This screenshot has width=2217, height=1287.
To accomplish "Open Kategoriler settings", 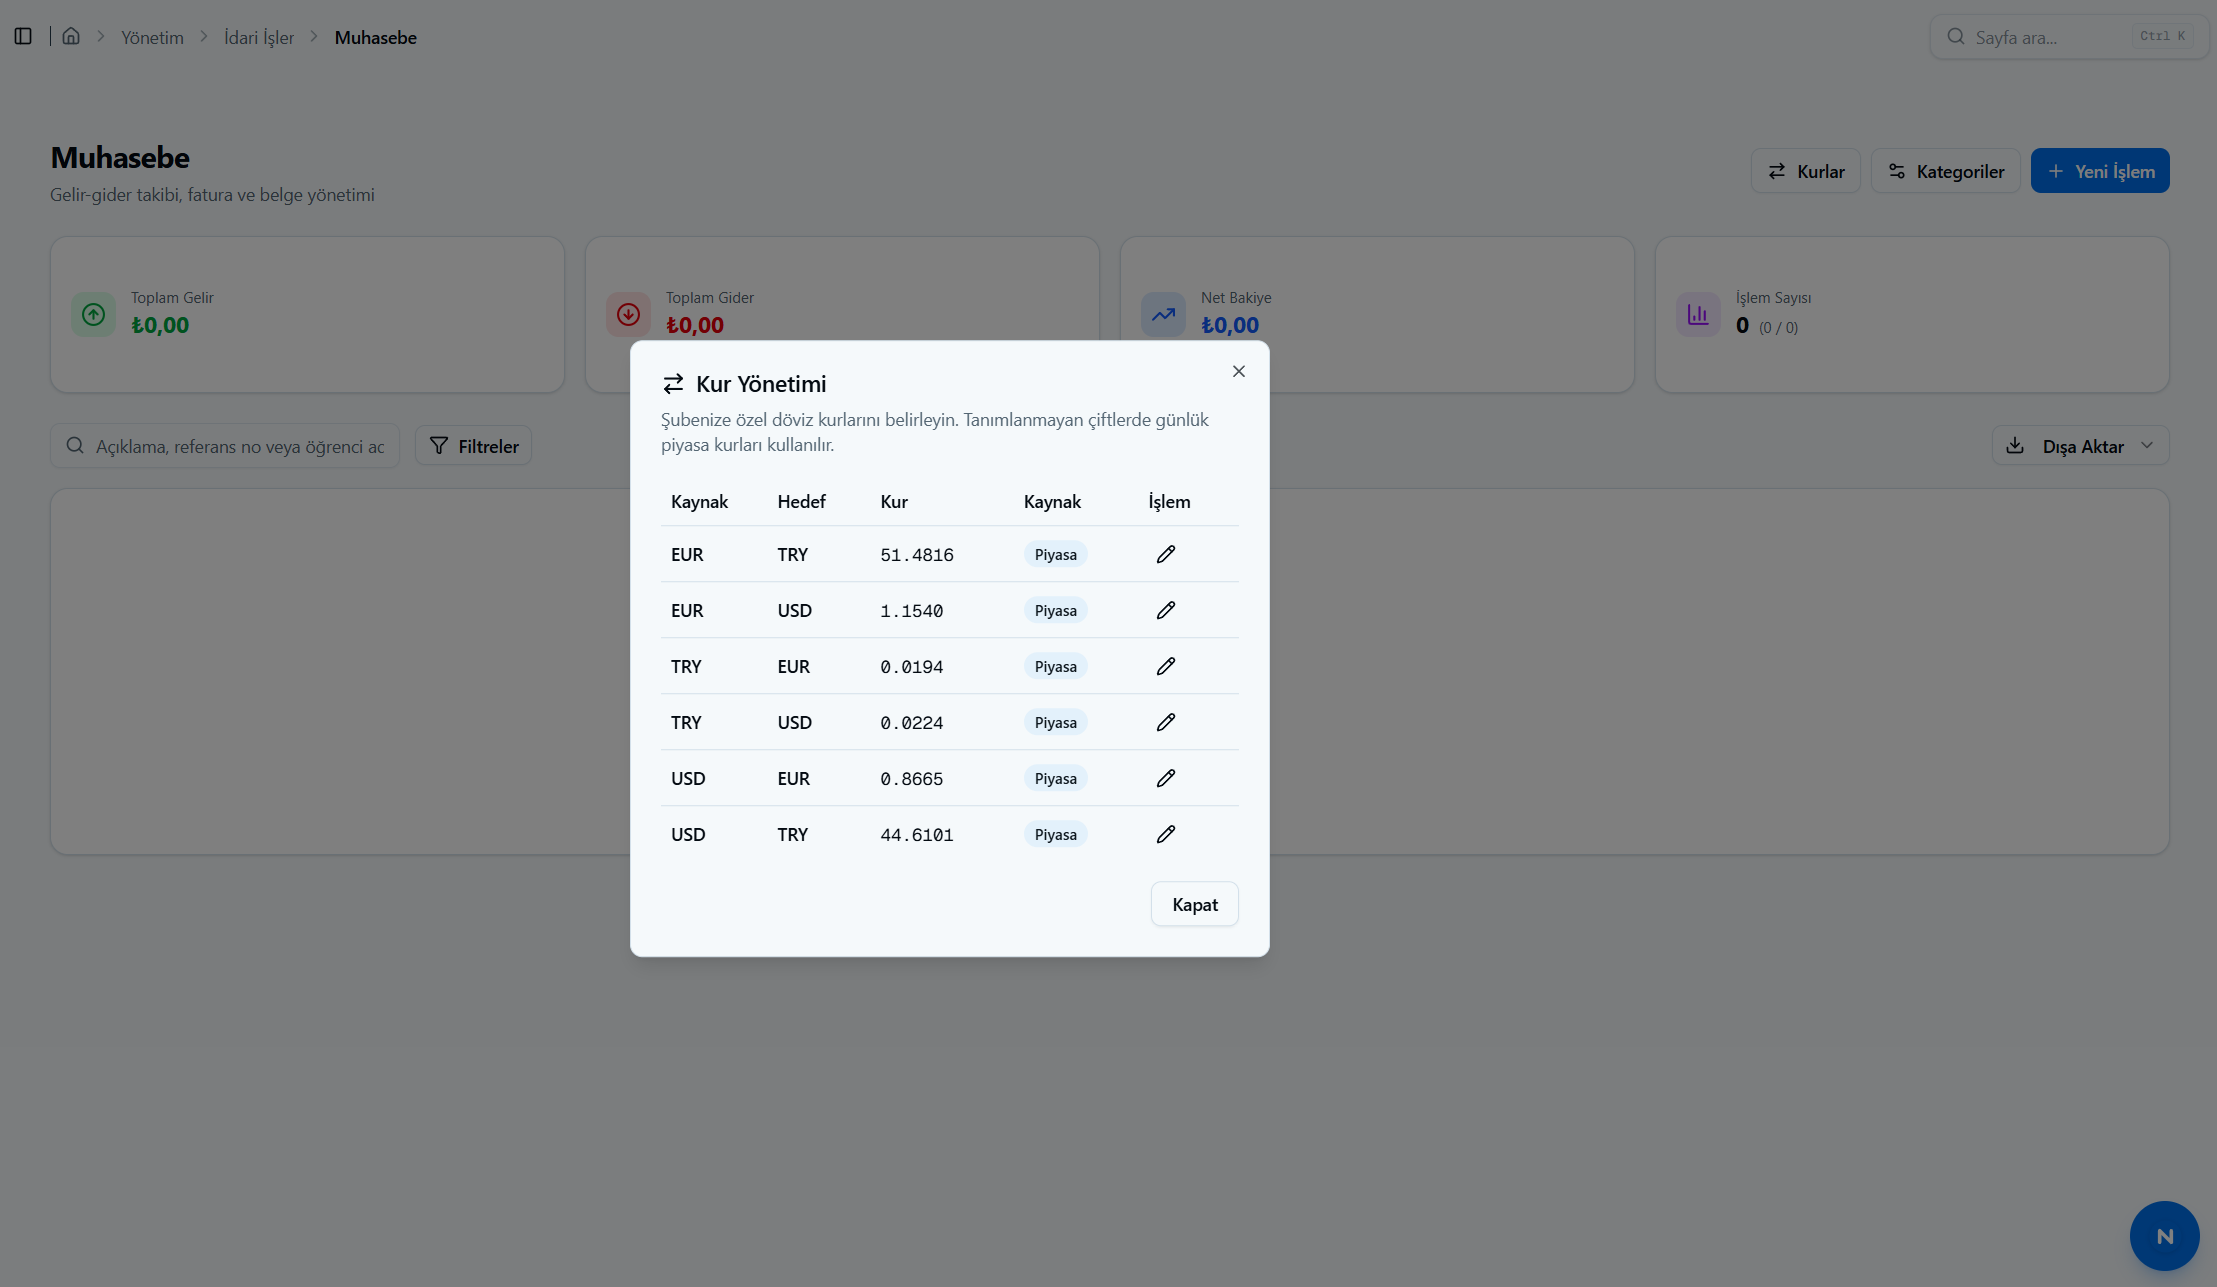I will (x=1946, y=171).
